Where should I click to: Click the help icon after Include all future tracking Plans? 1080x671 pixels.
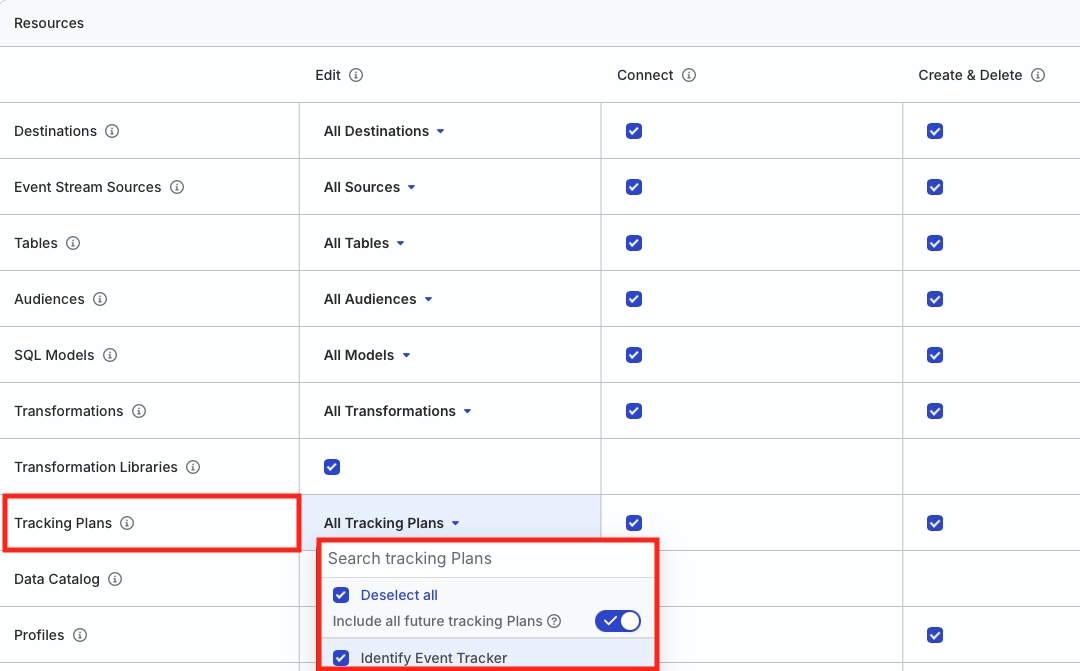554,621
